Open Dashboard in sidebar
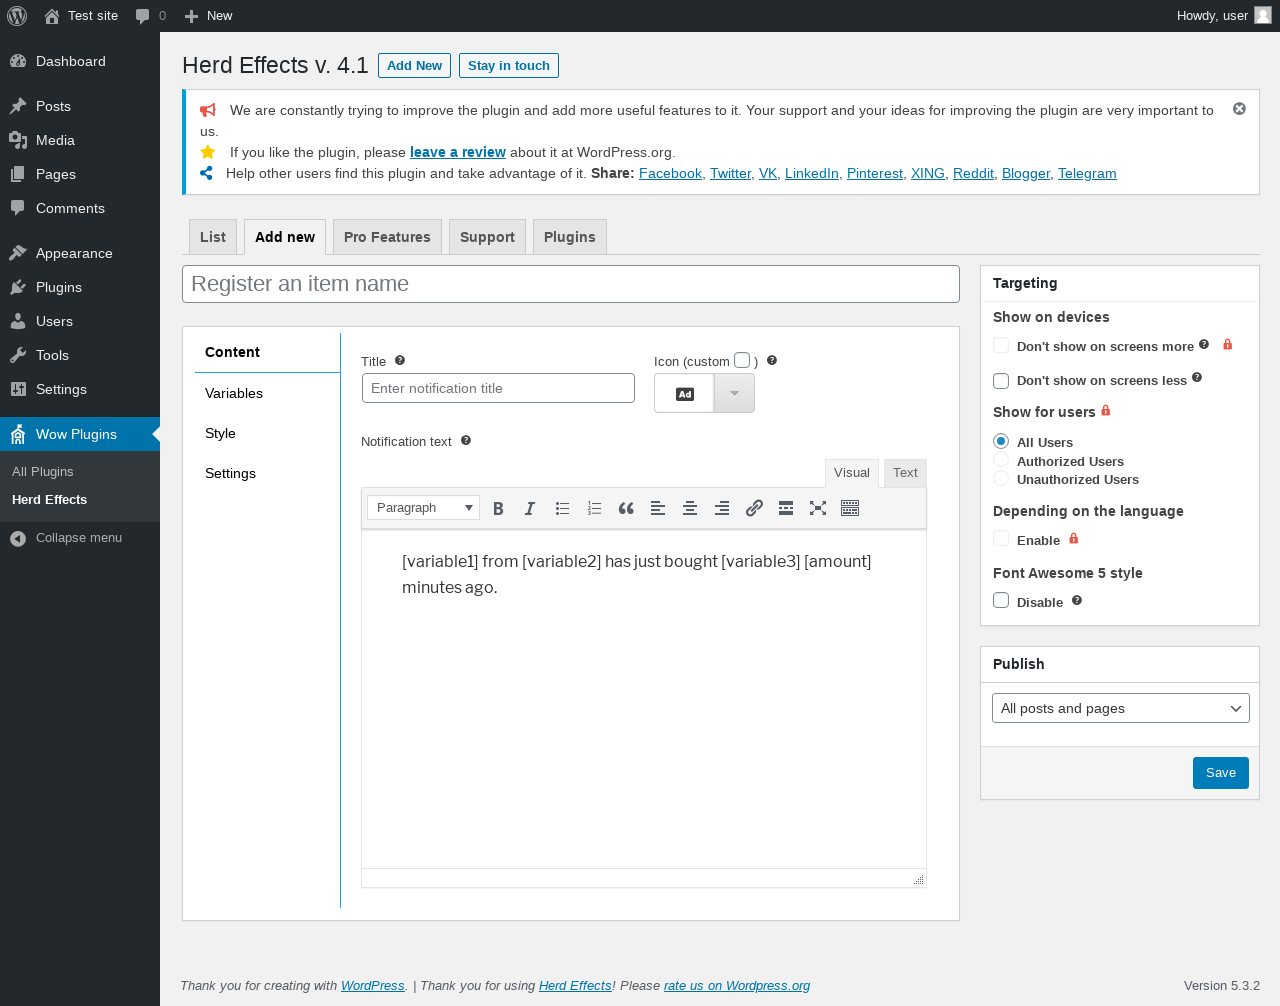This screenshot has width=1280, height=1006. [80, 61]
